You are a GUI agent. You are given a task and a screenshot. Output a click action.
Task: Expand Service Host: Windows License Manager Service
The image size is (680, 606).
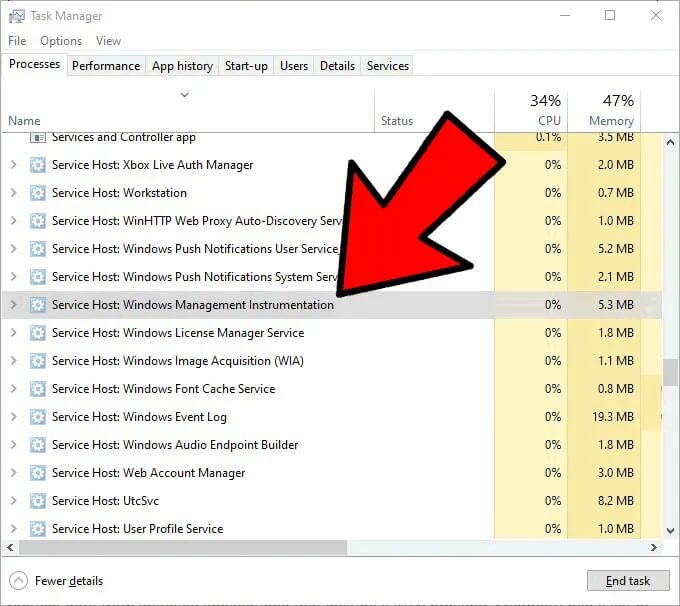(13, 333)
